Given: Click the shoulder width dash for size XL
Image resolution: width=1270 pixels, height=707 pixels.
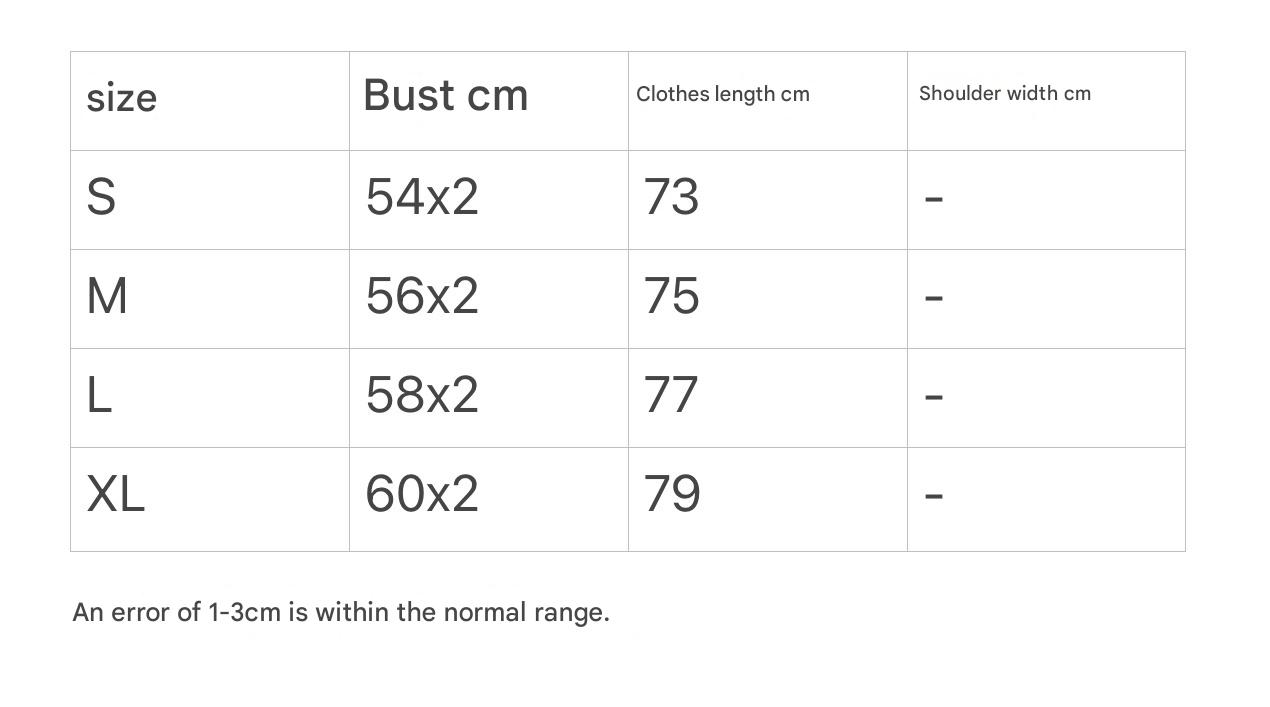Looking at the screenshot, I should (934, 495).
